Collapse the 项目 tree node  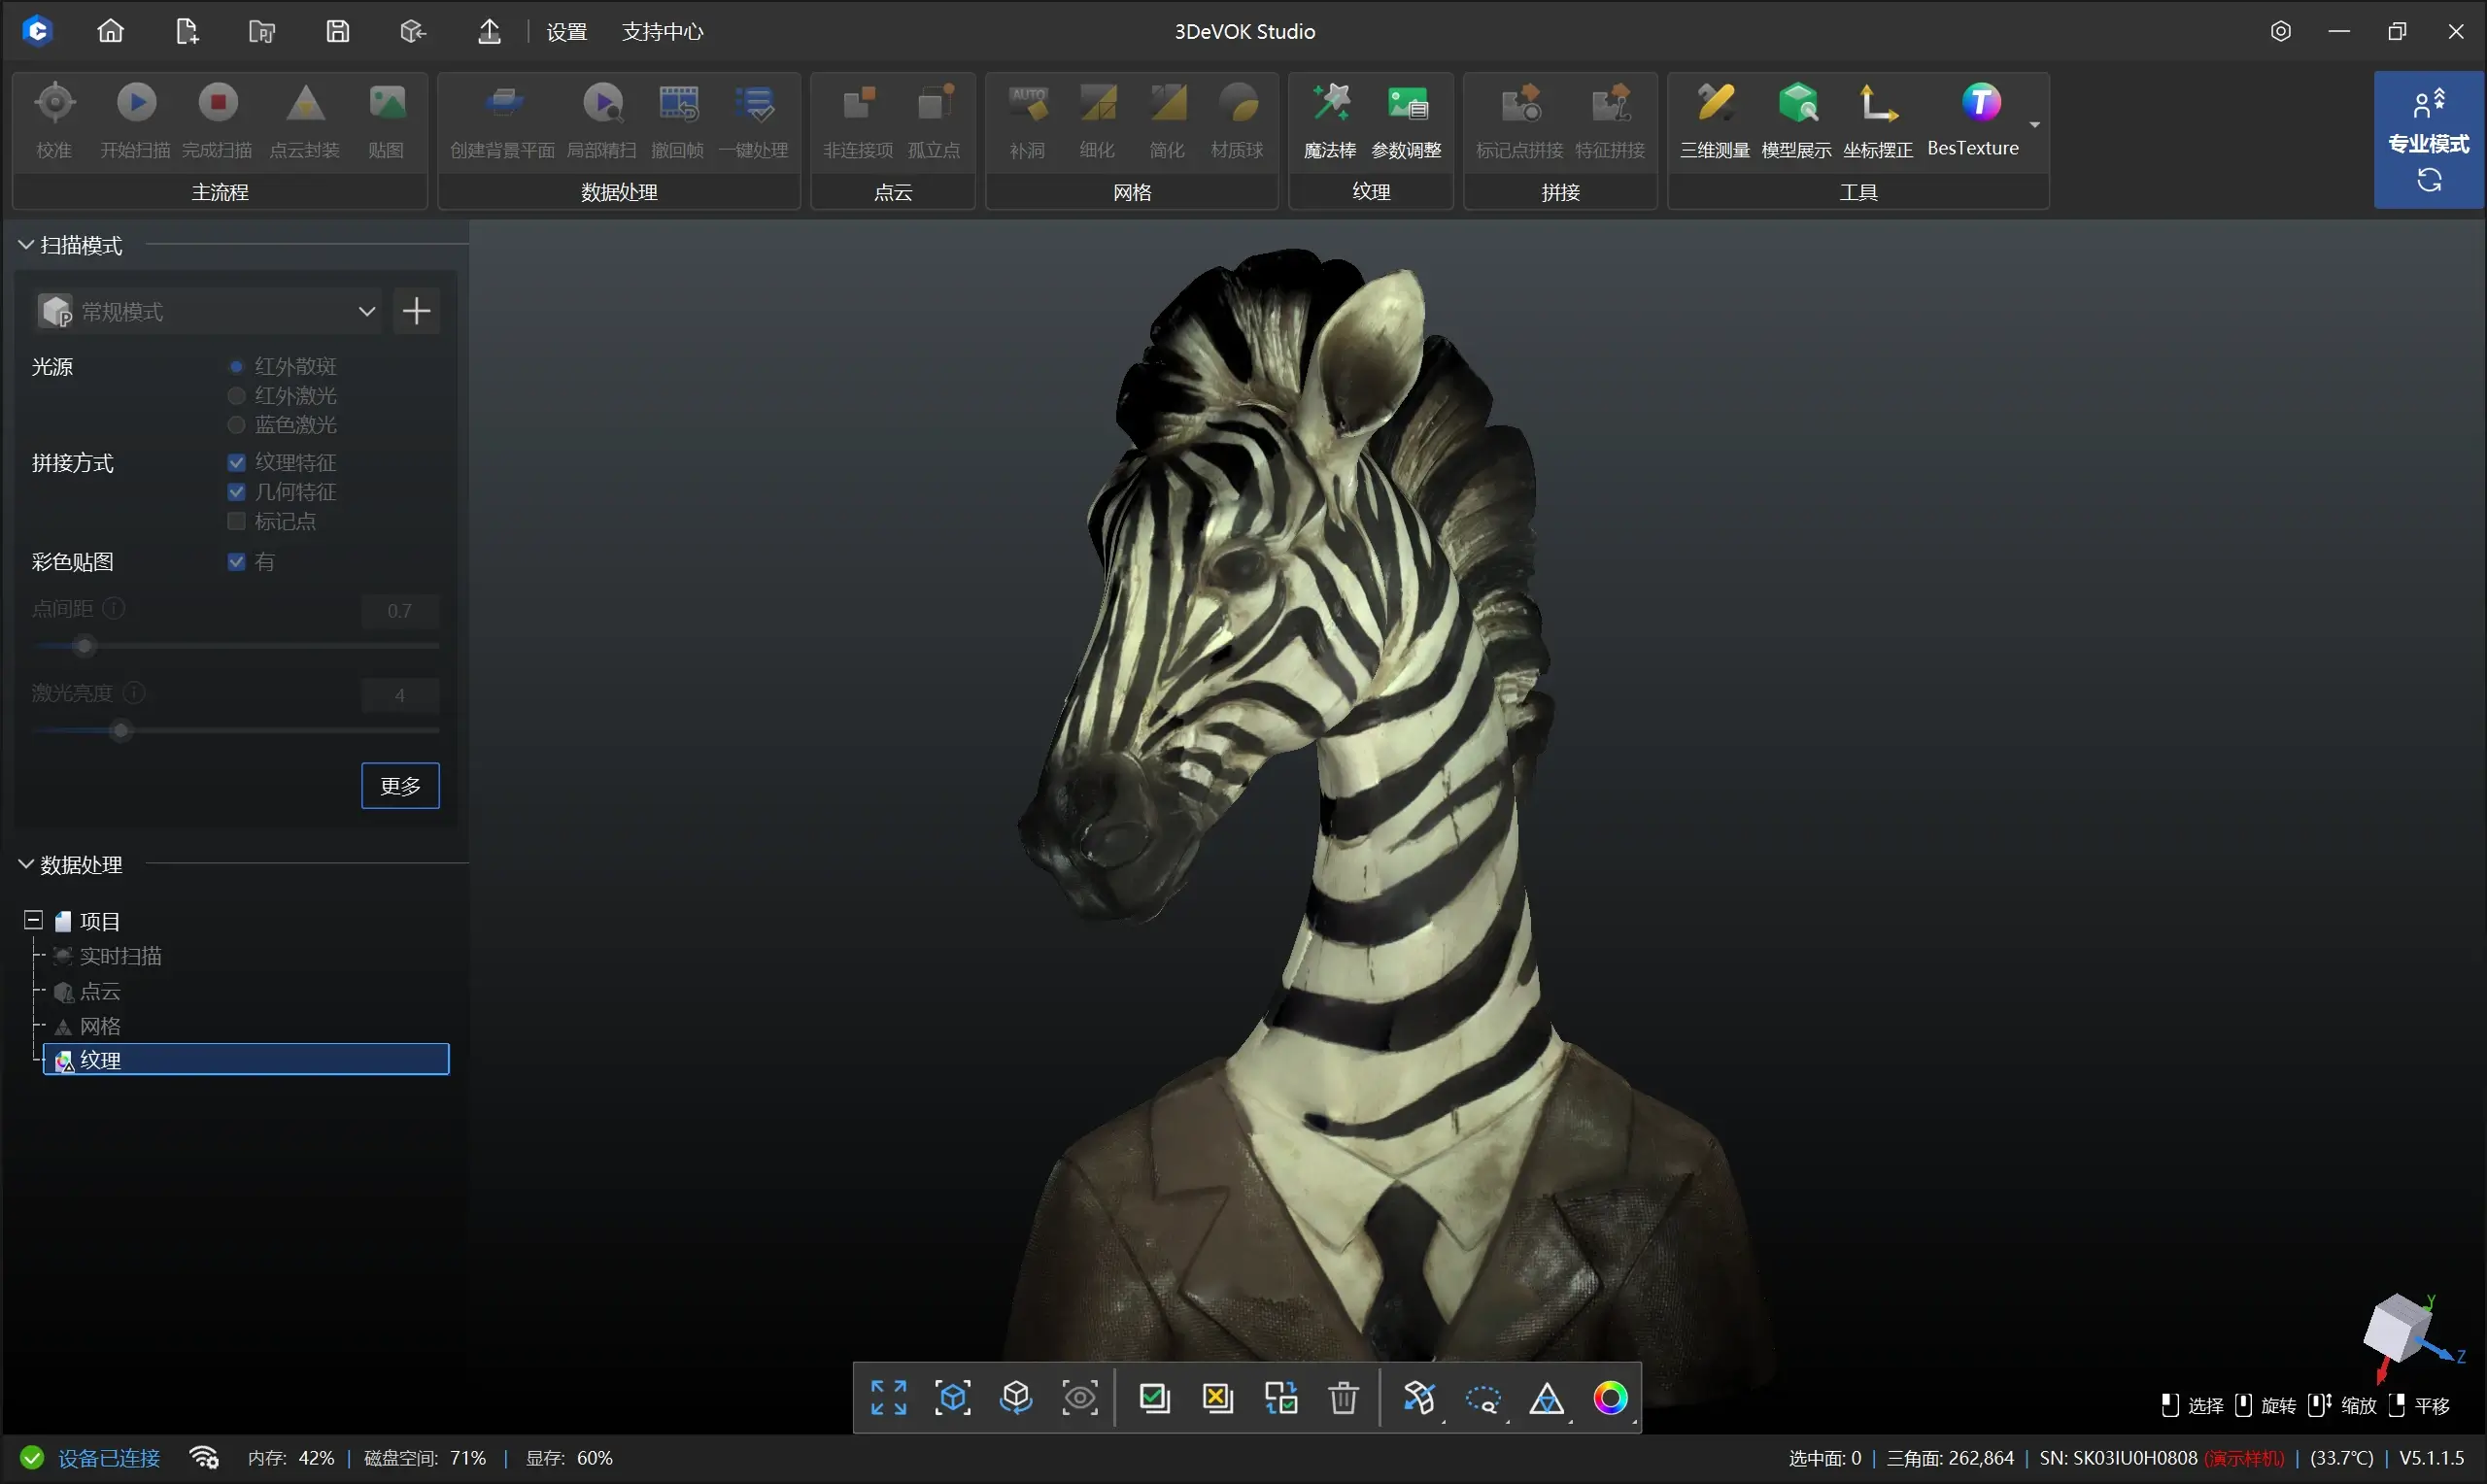(x=33, y=921)
